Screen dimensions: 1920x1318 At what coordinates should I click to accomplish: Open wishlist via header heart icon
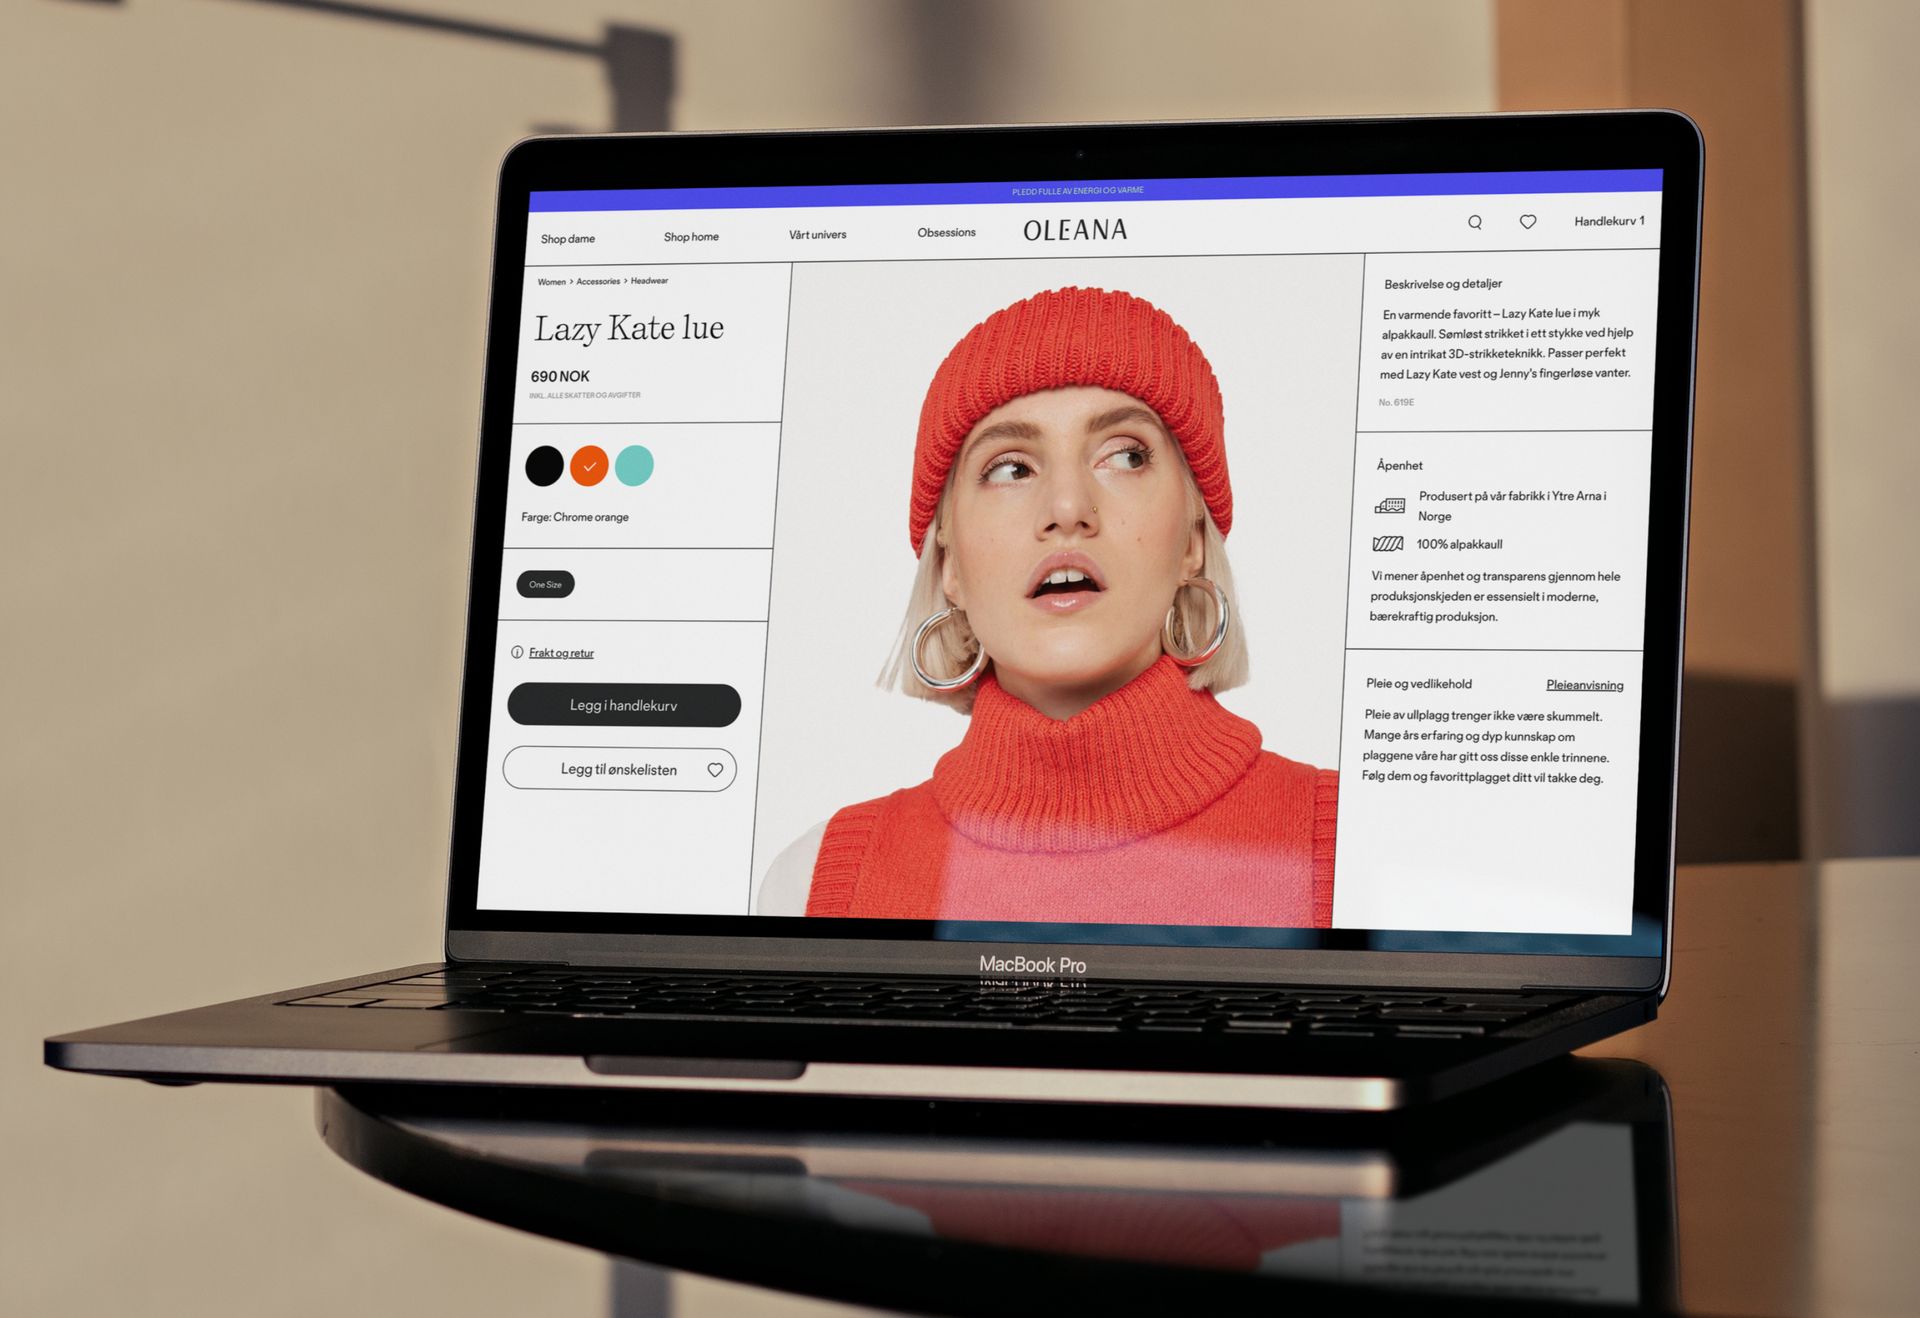point(1528,221)
